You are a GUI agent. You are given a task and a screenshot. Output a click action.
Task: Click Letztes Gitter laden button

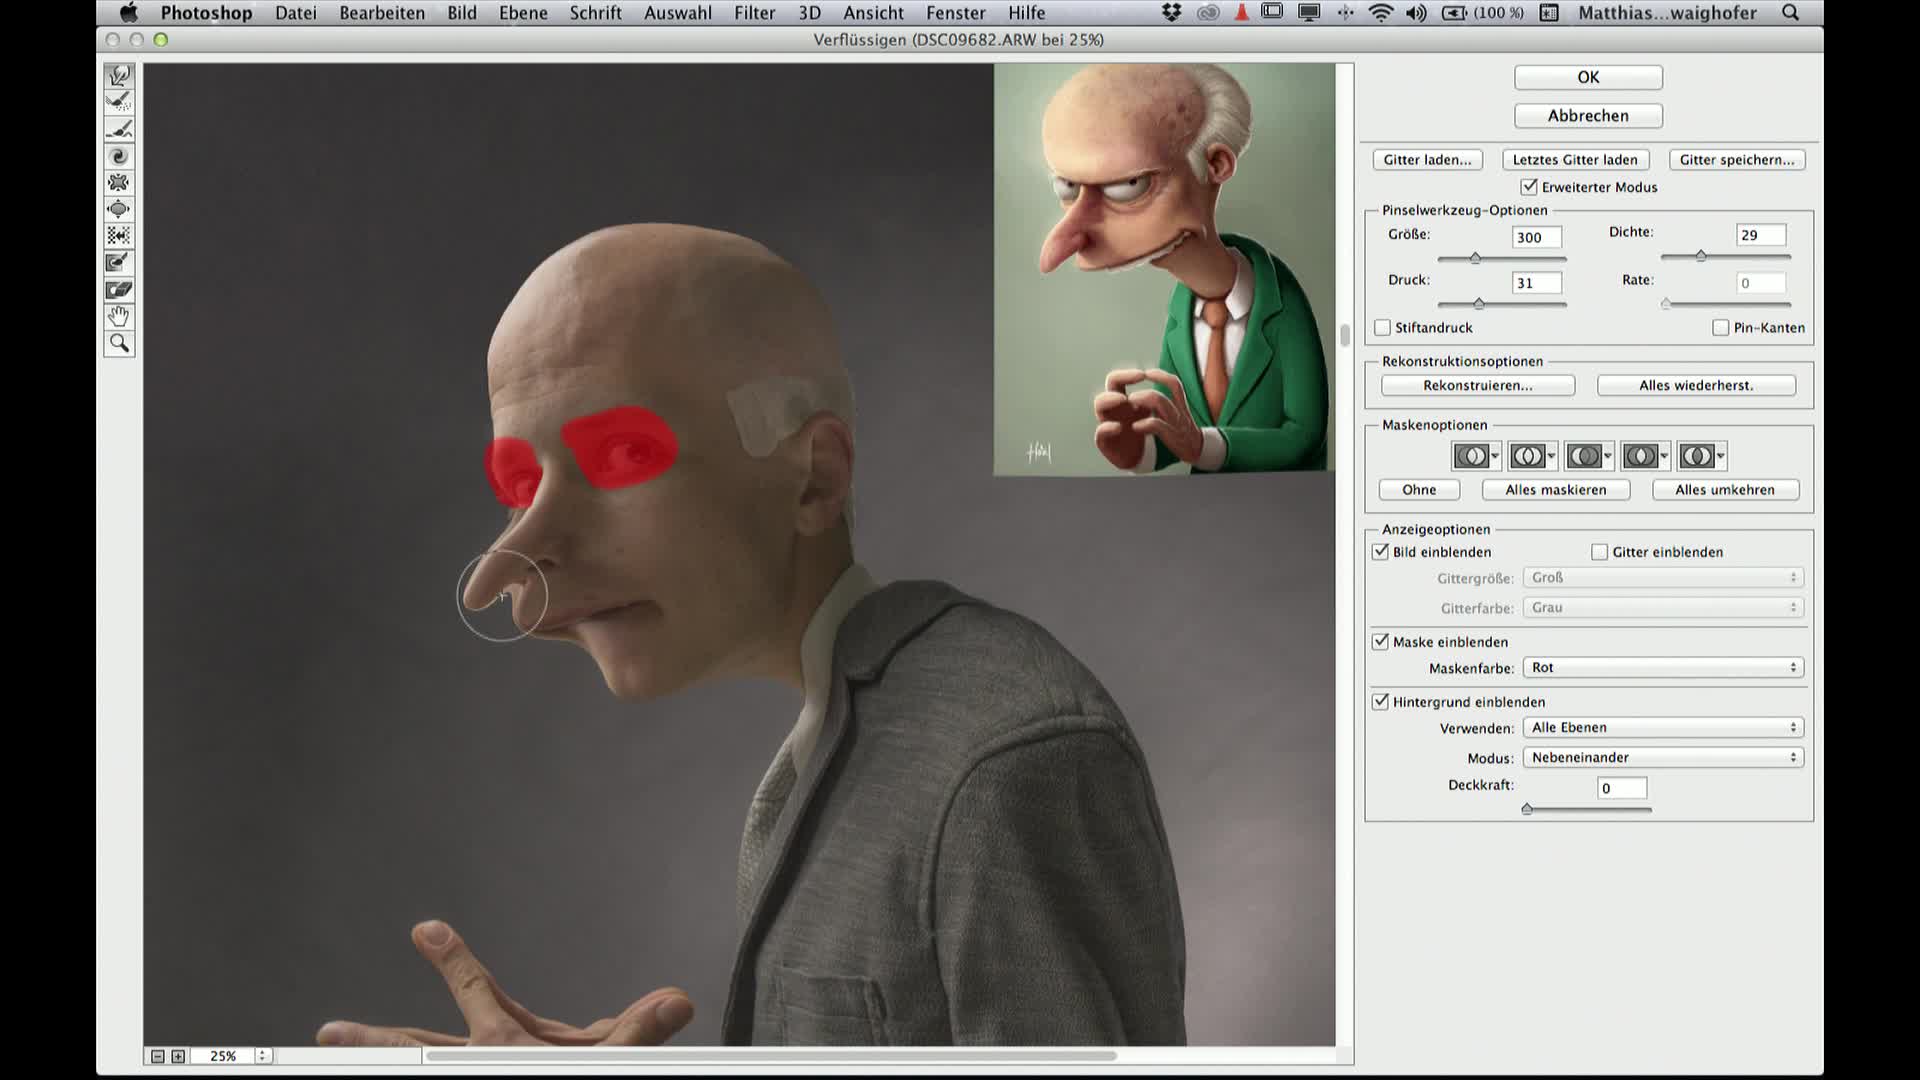click(1575, 160)
